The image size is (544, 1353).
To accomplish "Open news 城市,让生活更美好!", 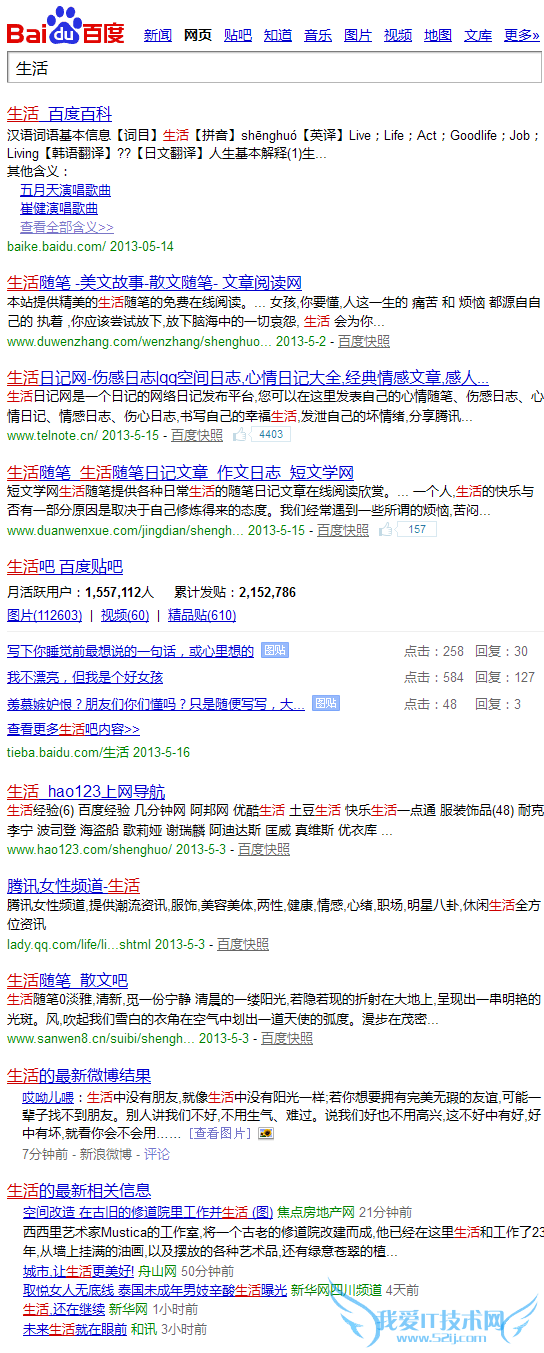I will point(78,1271).
